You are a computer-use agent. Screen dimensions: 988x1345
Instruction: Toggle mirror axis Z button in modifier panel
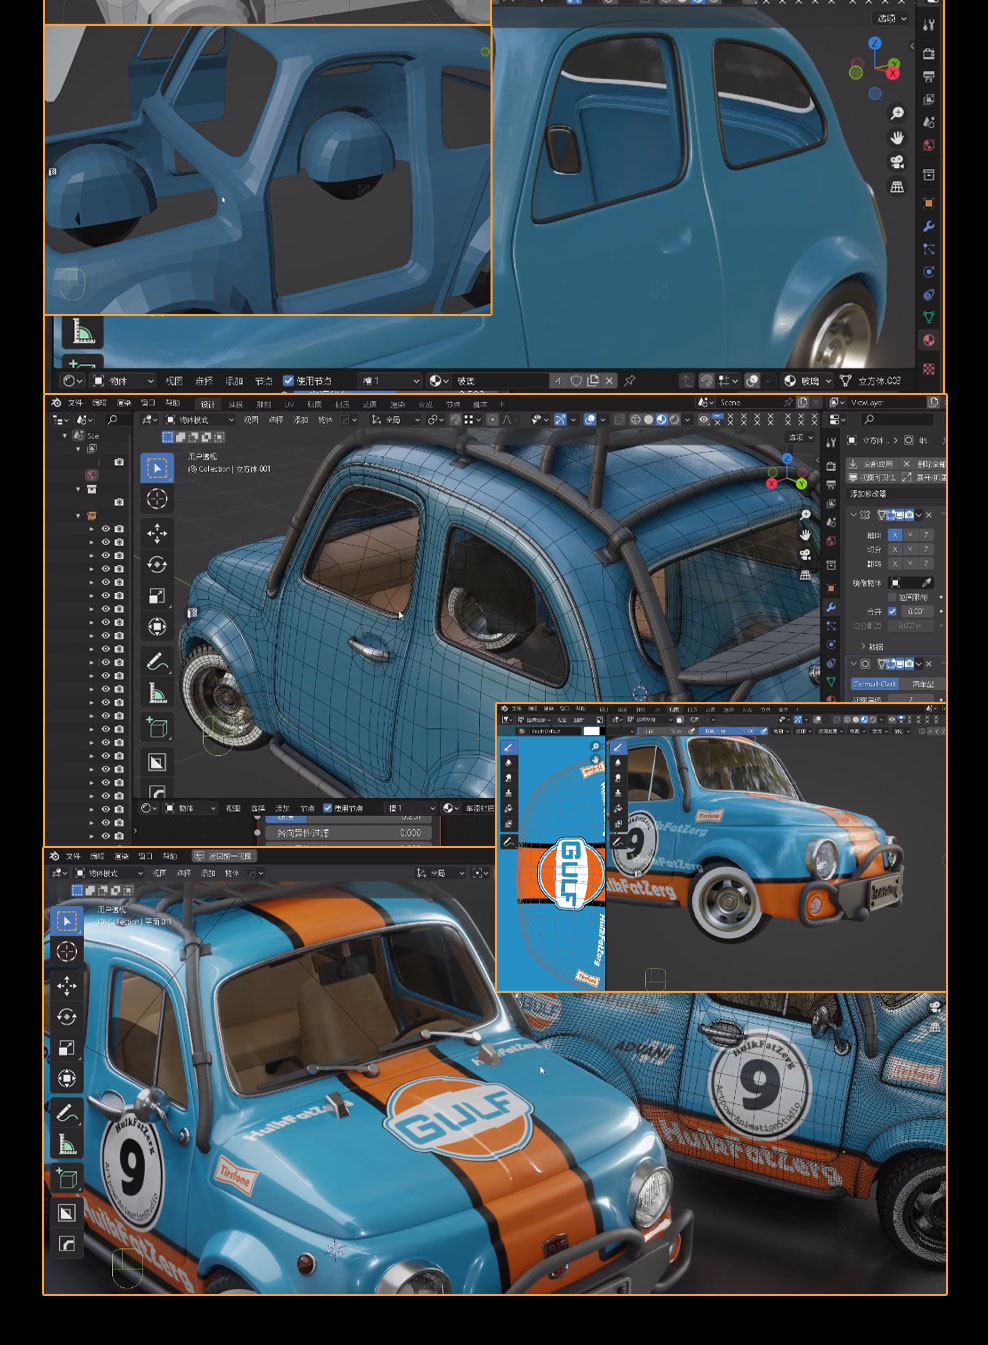point(926,535)
